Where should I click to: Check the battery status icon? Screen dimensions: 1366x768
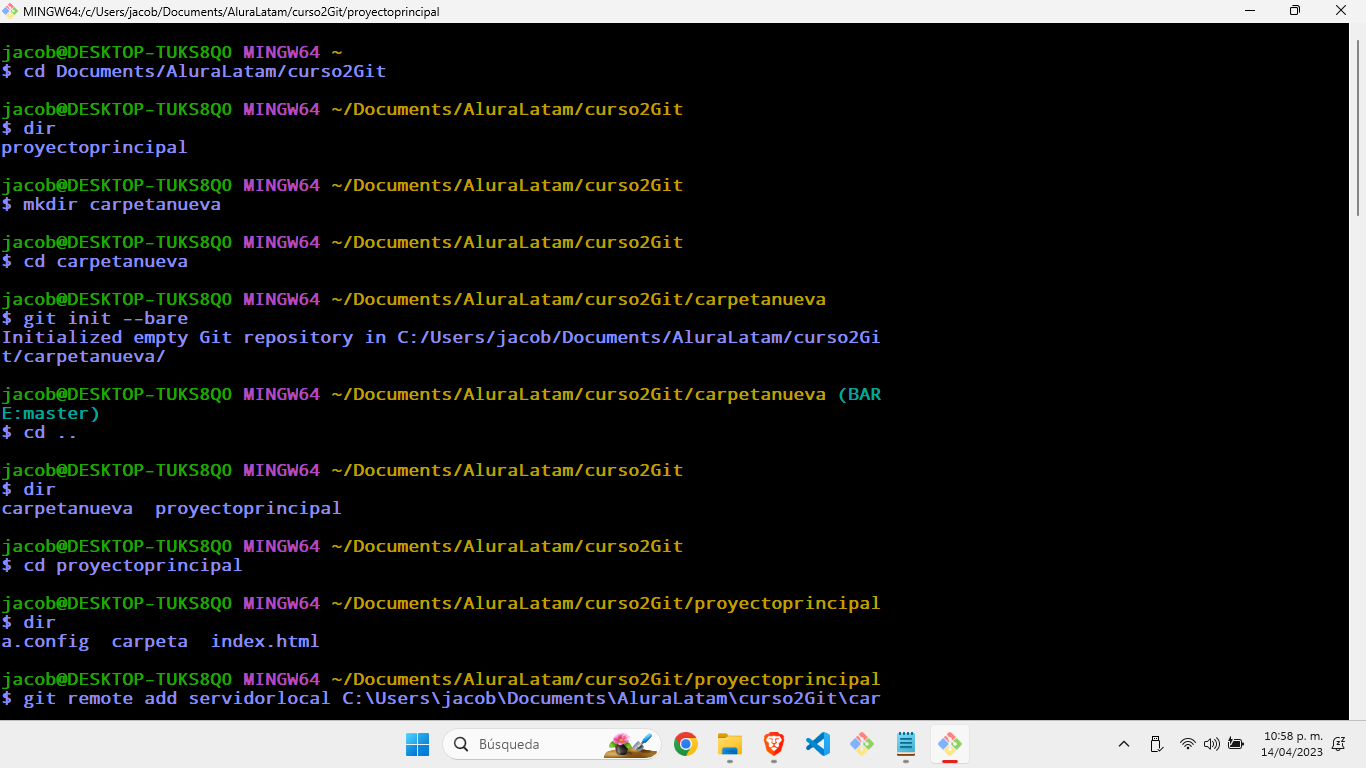[1236, 744]
